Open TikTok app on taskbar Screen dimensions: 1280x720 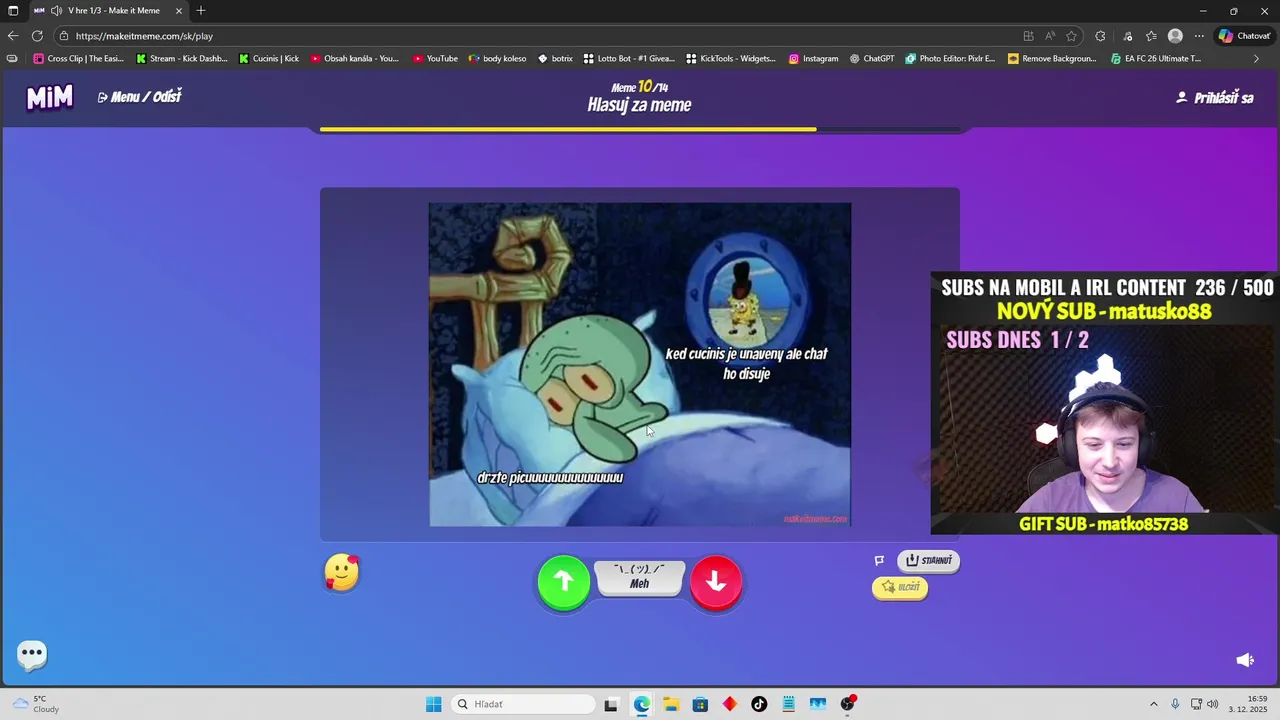click(x=759, y=704)
